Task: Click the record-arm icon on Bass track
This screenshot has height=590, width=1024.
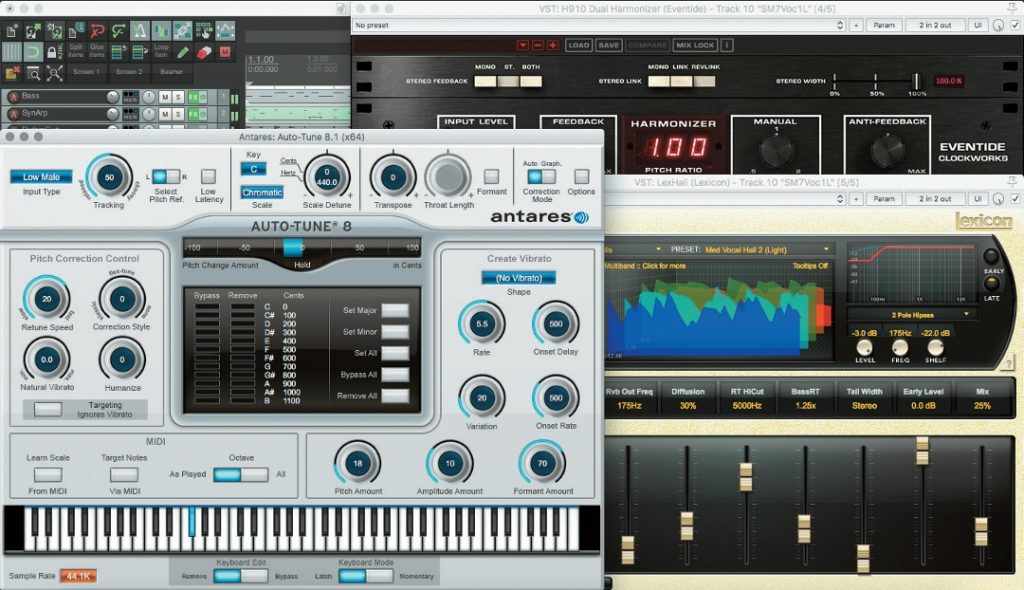Action: [x=12, y=97]
